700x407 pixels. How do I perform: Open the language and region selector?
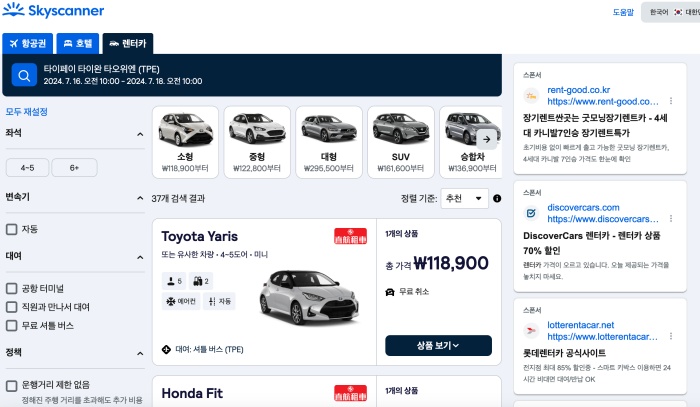[x=671, y=12]
